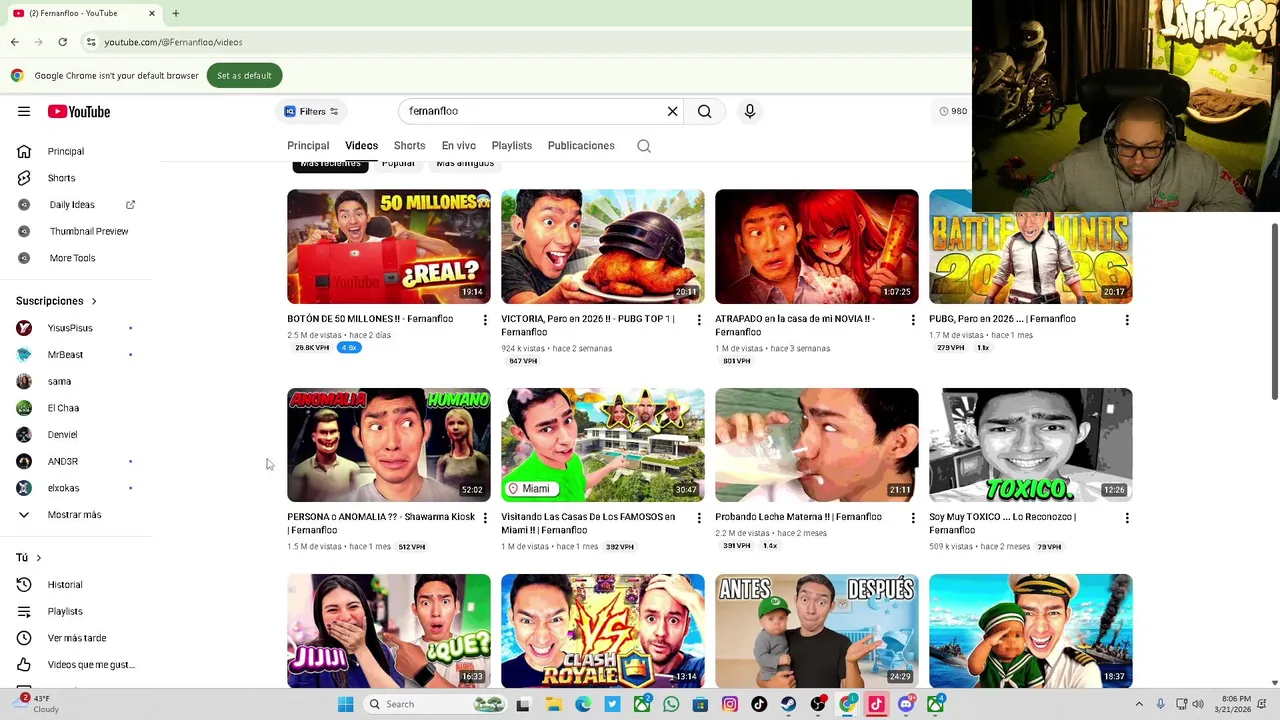1280x720 pixels.
Task: Open Shorts icon in the left sidebar
Action: pyautogui.click(x=24, y=178)
